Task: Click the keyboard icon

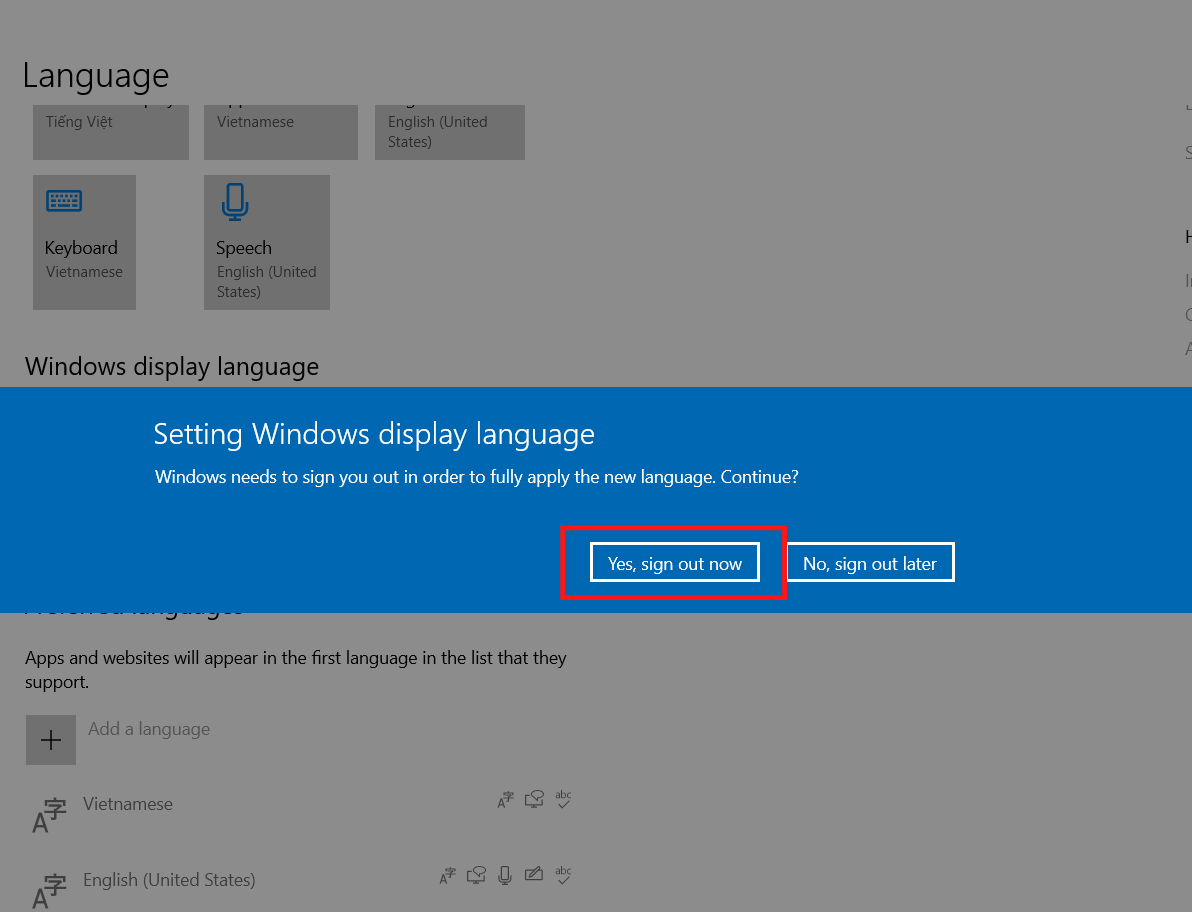Action: point(64,201)
